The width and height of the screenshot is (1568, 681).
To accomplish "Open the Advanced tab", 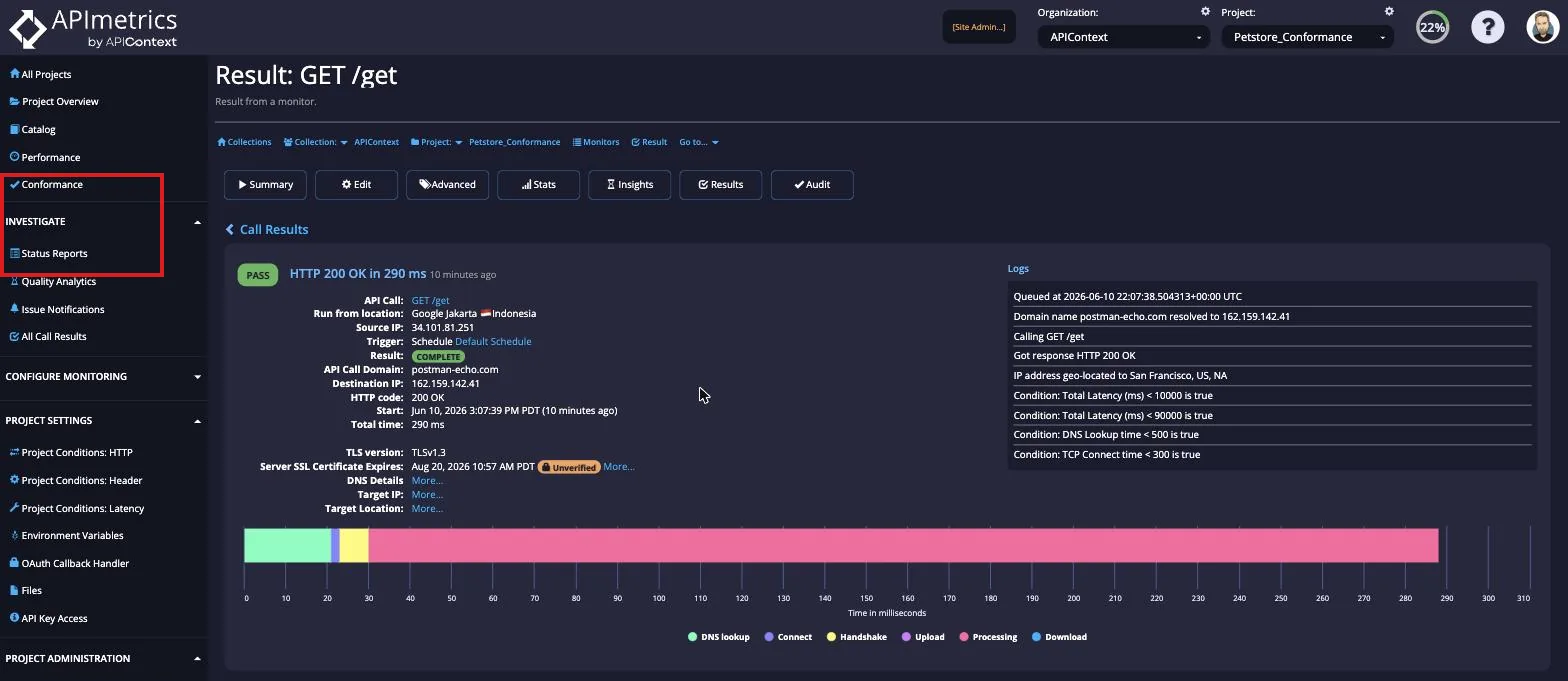I will point(447,185).
